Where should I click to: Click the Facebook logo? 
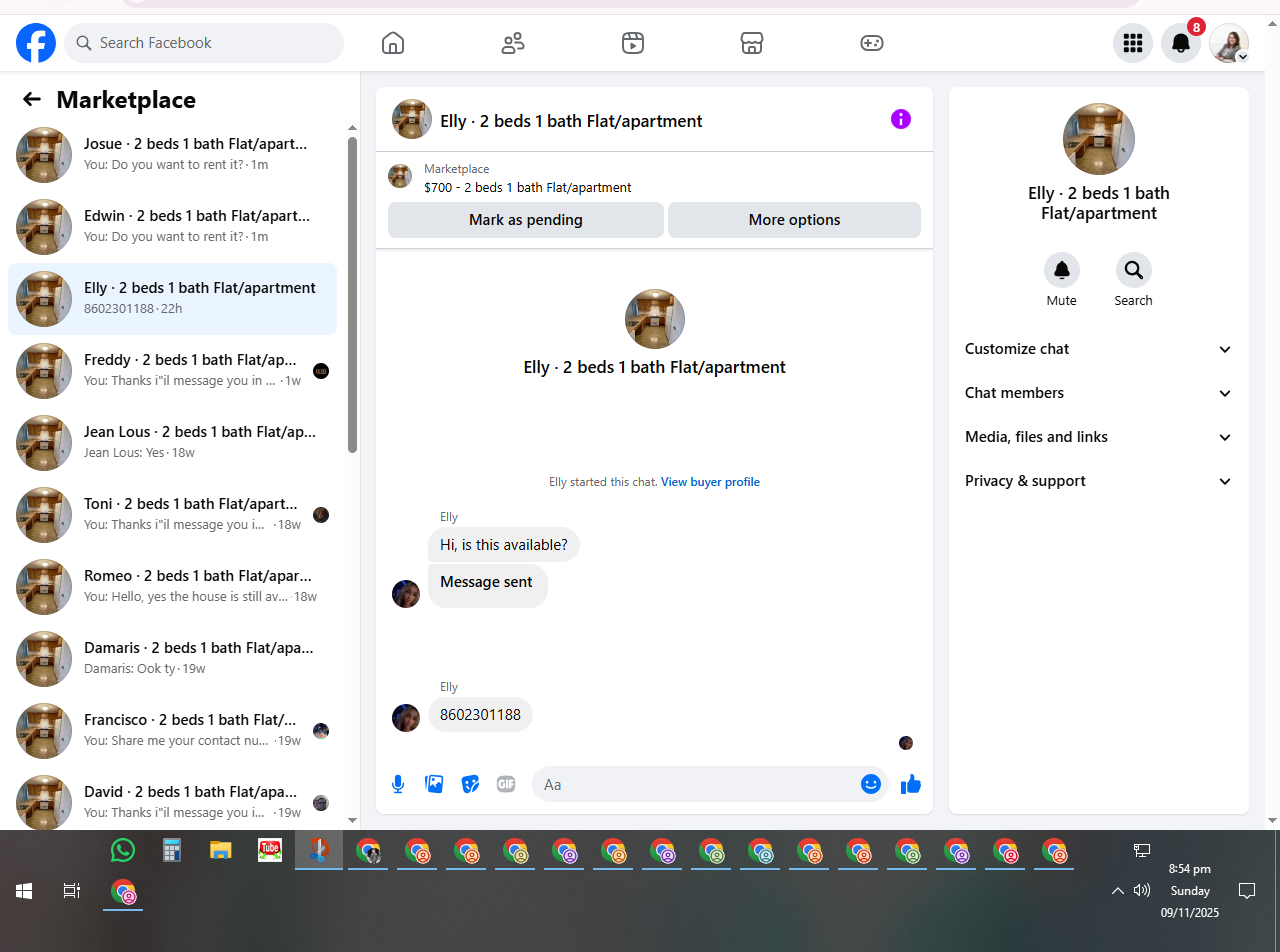pos(36,43)
